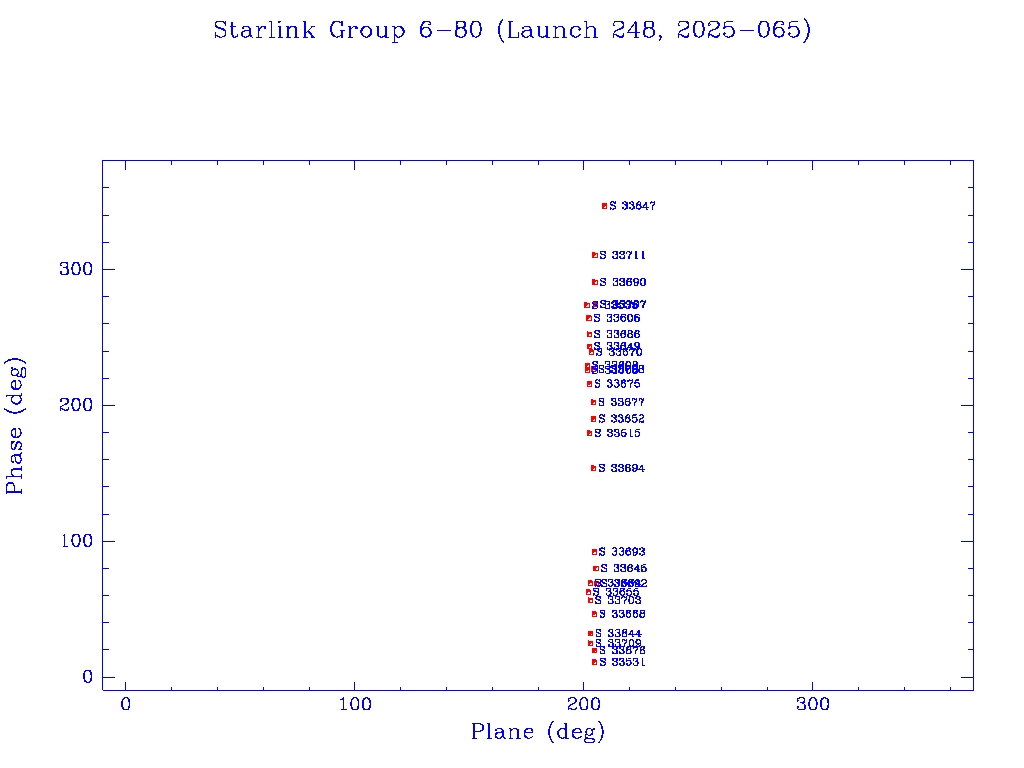Image resolution: width=1024 pixels, height=768 pixels.
Task: Click the data label "S 33693"
Action: pos(622,552)
